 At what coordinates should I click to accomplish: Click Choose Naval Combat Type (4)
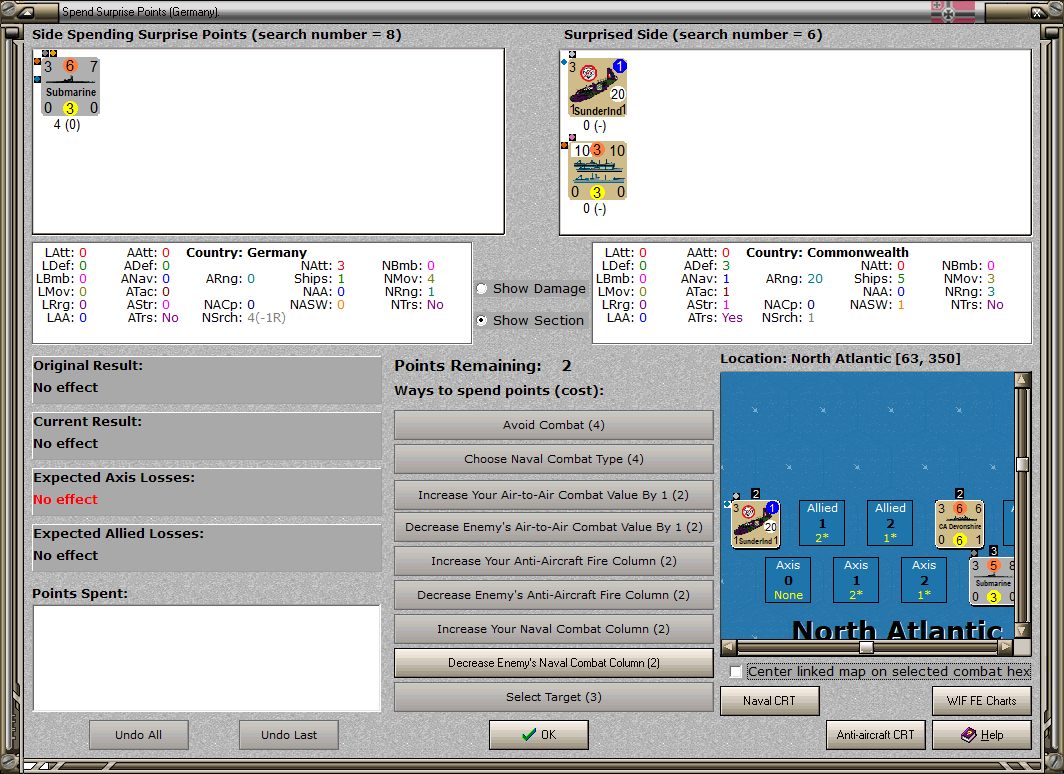(x=554, y=459)
